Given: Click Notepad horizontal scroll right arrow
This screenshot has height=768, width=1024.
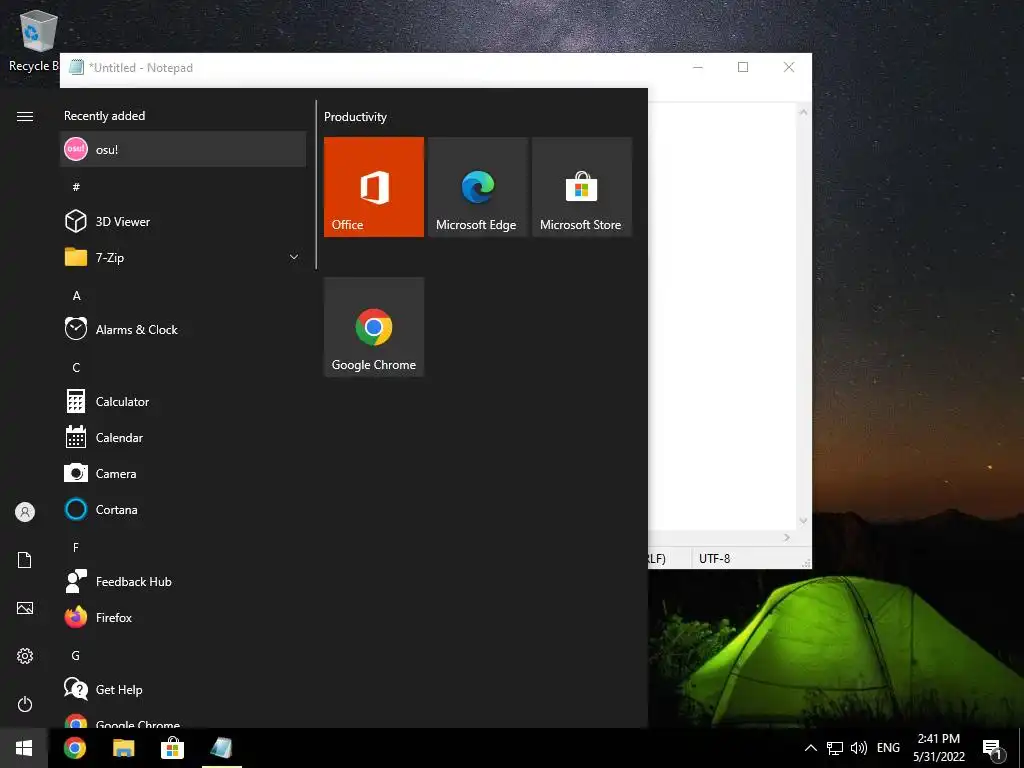Looking at the screenshot, I should (787, 537).
